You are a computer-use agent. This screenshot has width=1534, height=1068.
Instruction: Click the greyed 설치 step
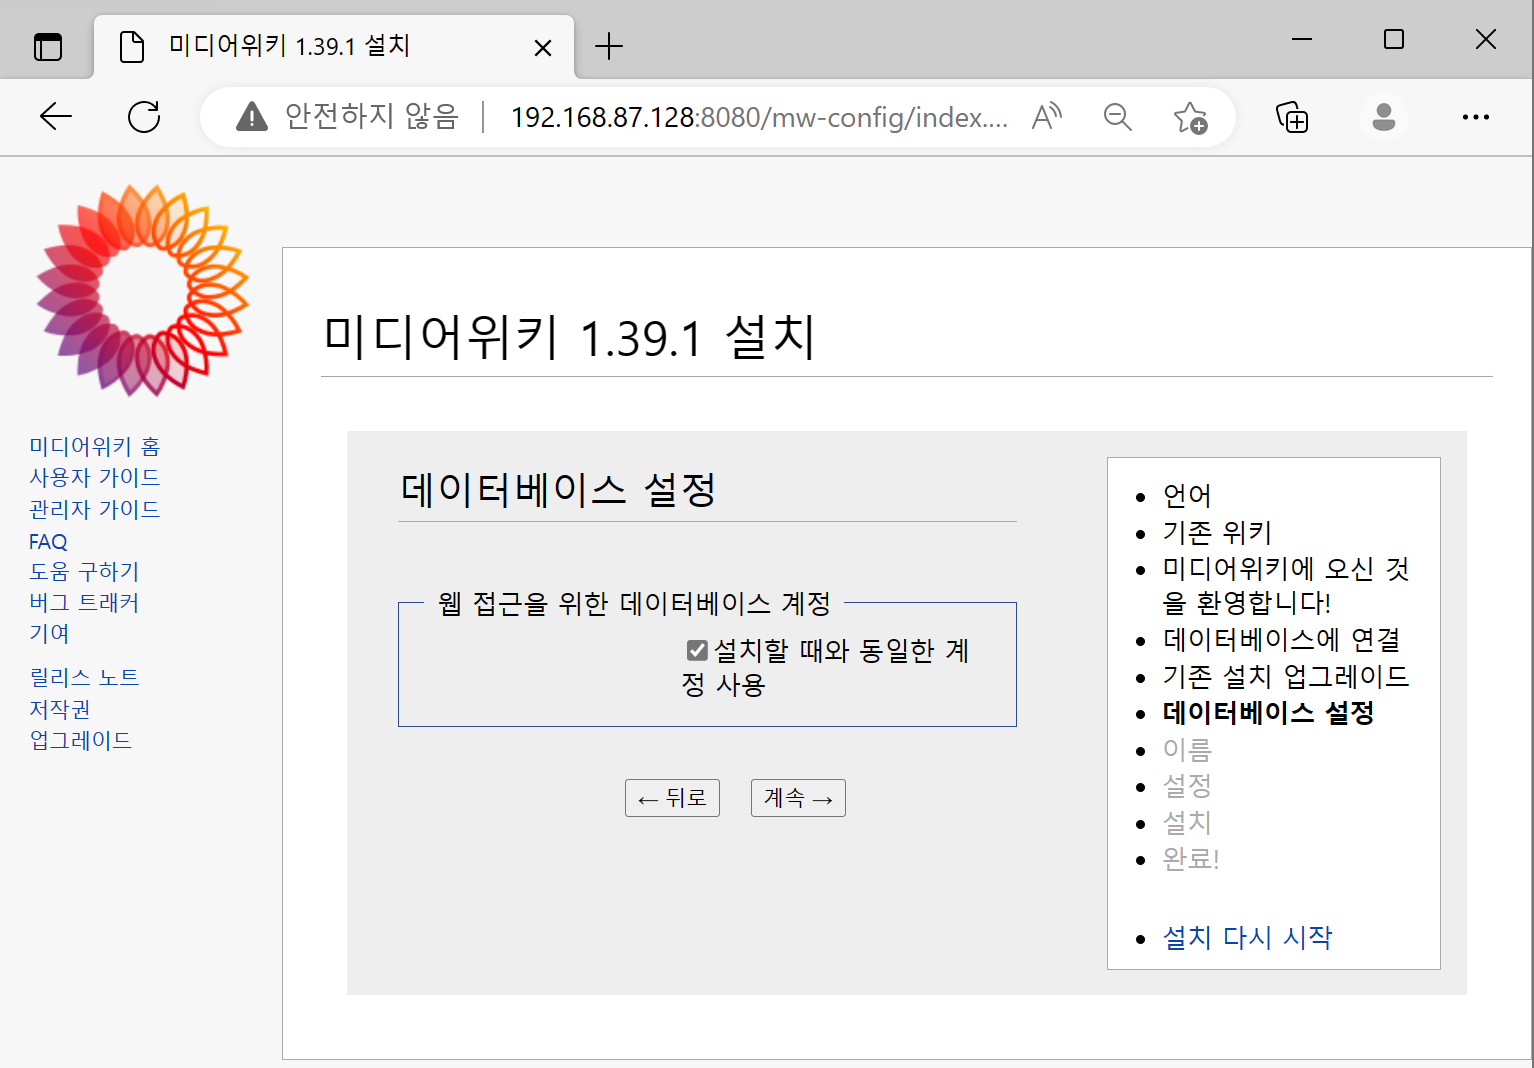[x=1187, y=823]
